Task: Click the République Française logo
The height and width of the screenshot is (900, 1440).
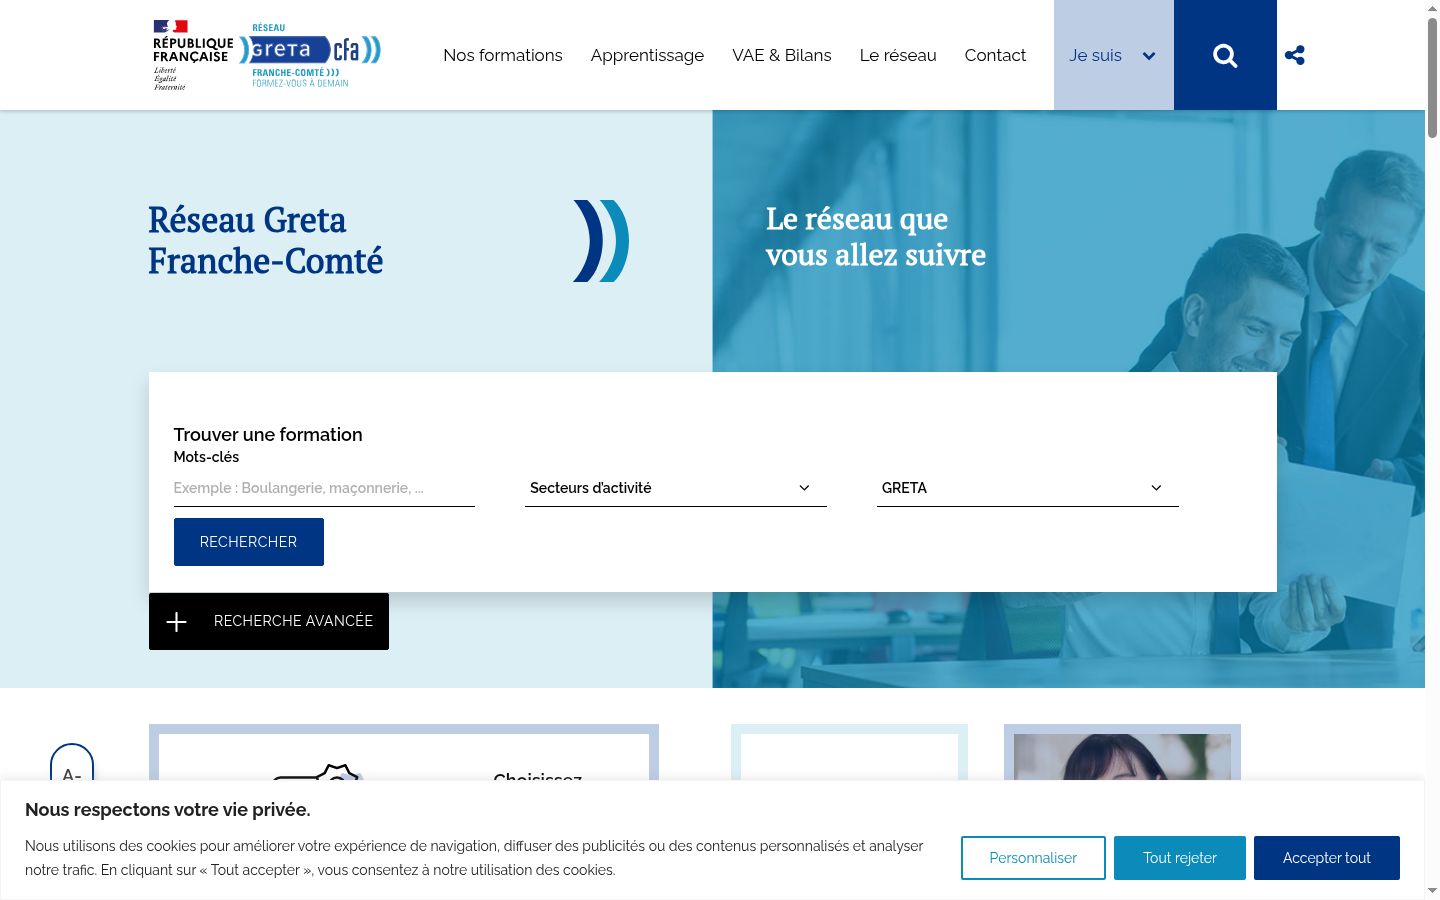Action: click(x=193, y=55)
